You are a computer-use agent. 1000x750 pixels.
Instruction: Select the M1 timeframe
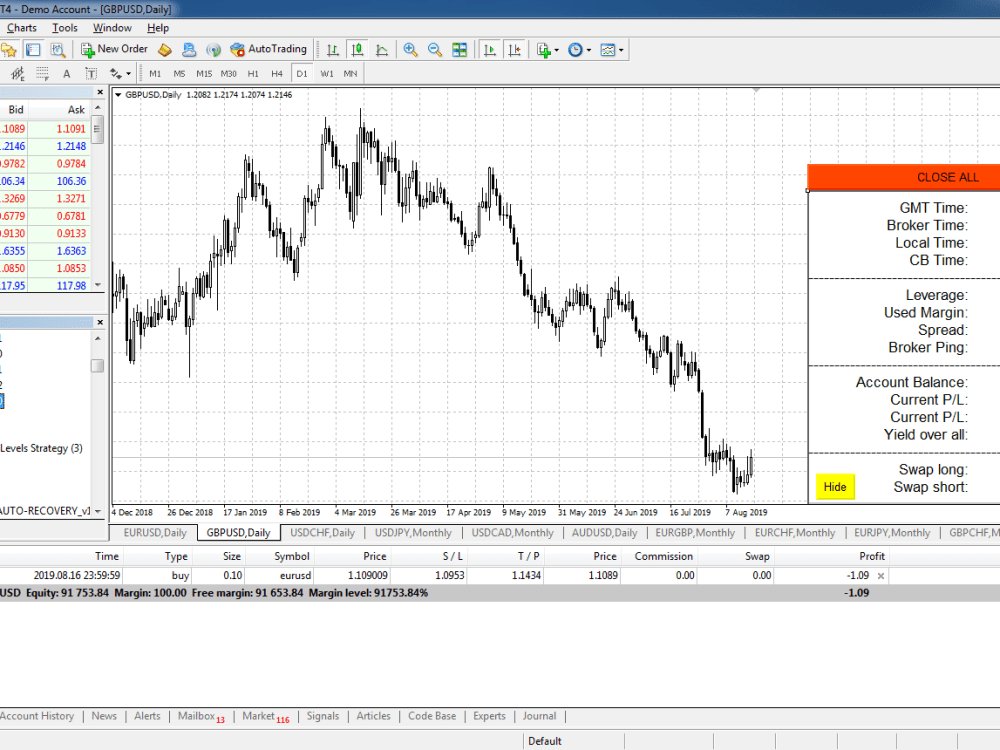coord(155,74)
